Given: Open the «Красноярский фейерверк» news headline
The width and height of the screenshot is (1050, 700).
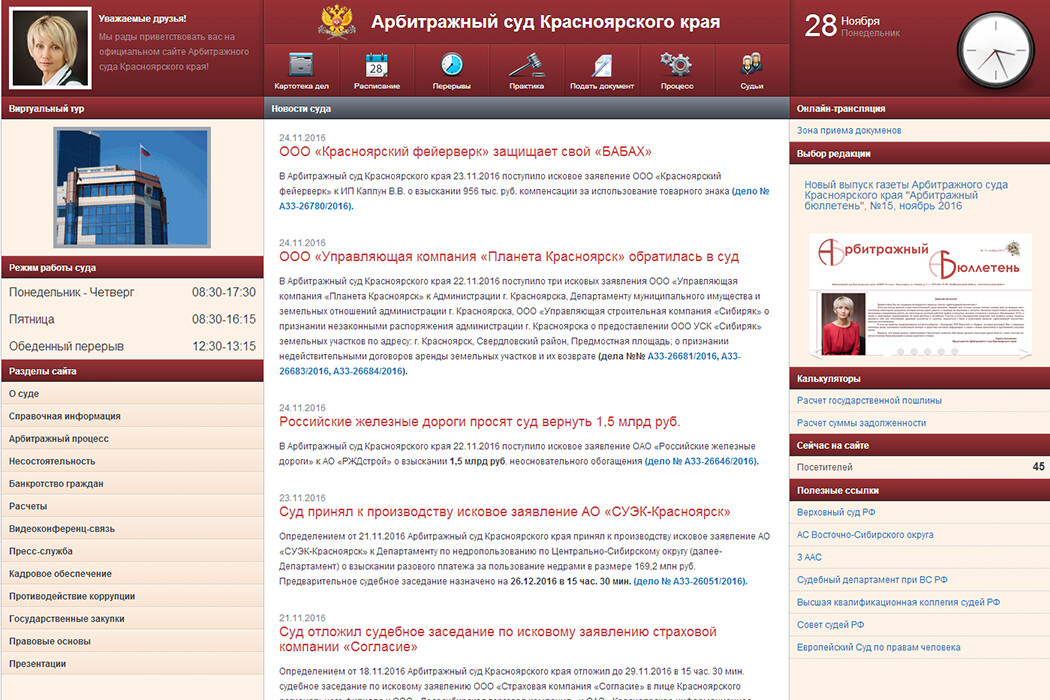Looking at the screenshot, I should (x=465, y=151).
